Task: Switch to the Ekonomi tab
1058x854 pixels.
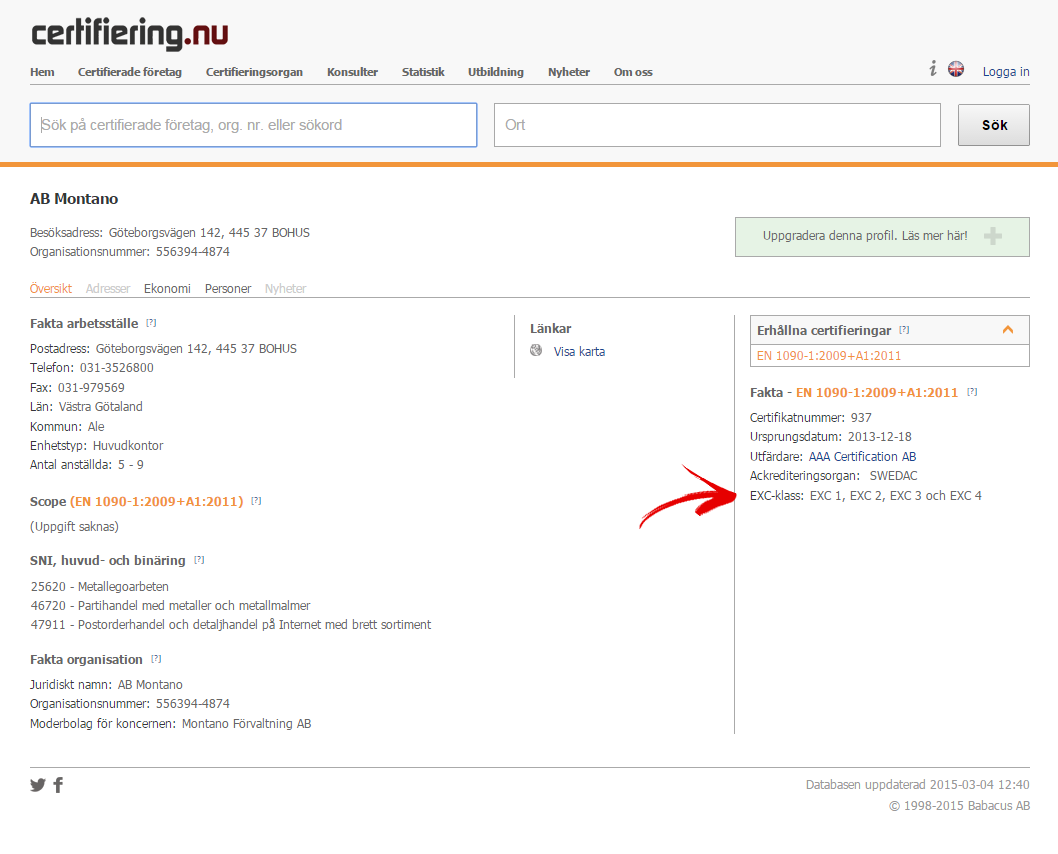Action: pyautogui.click(x=167, y=289)
